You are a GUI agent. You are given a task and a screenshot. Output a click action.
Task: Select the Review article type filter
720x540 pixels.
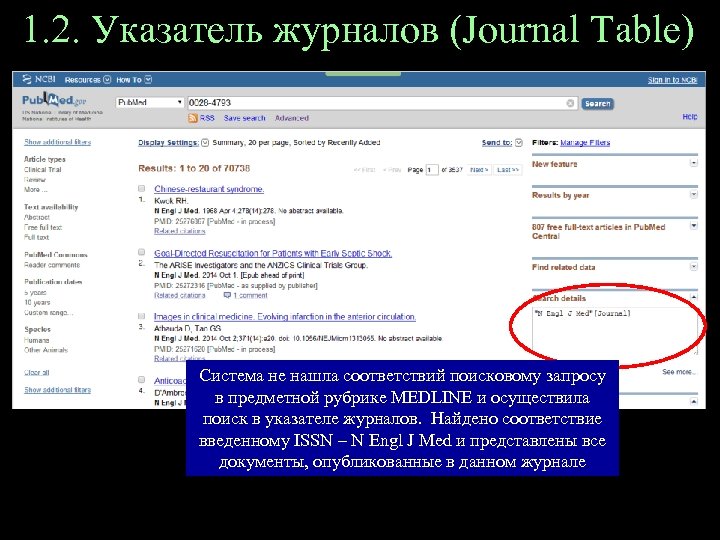coord(35,180)
